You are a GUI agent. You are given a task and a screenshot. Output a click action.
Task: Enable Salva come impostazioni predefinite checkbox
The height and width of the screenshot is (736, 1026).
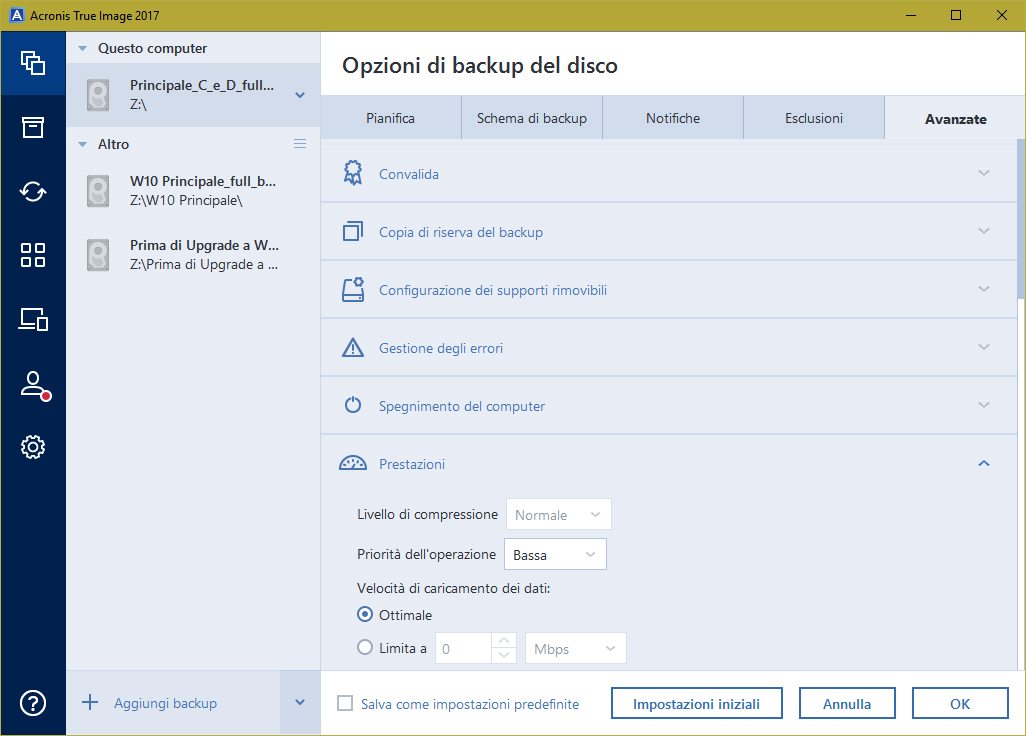[345, 704]
